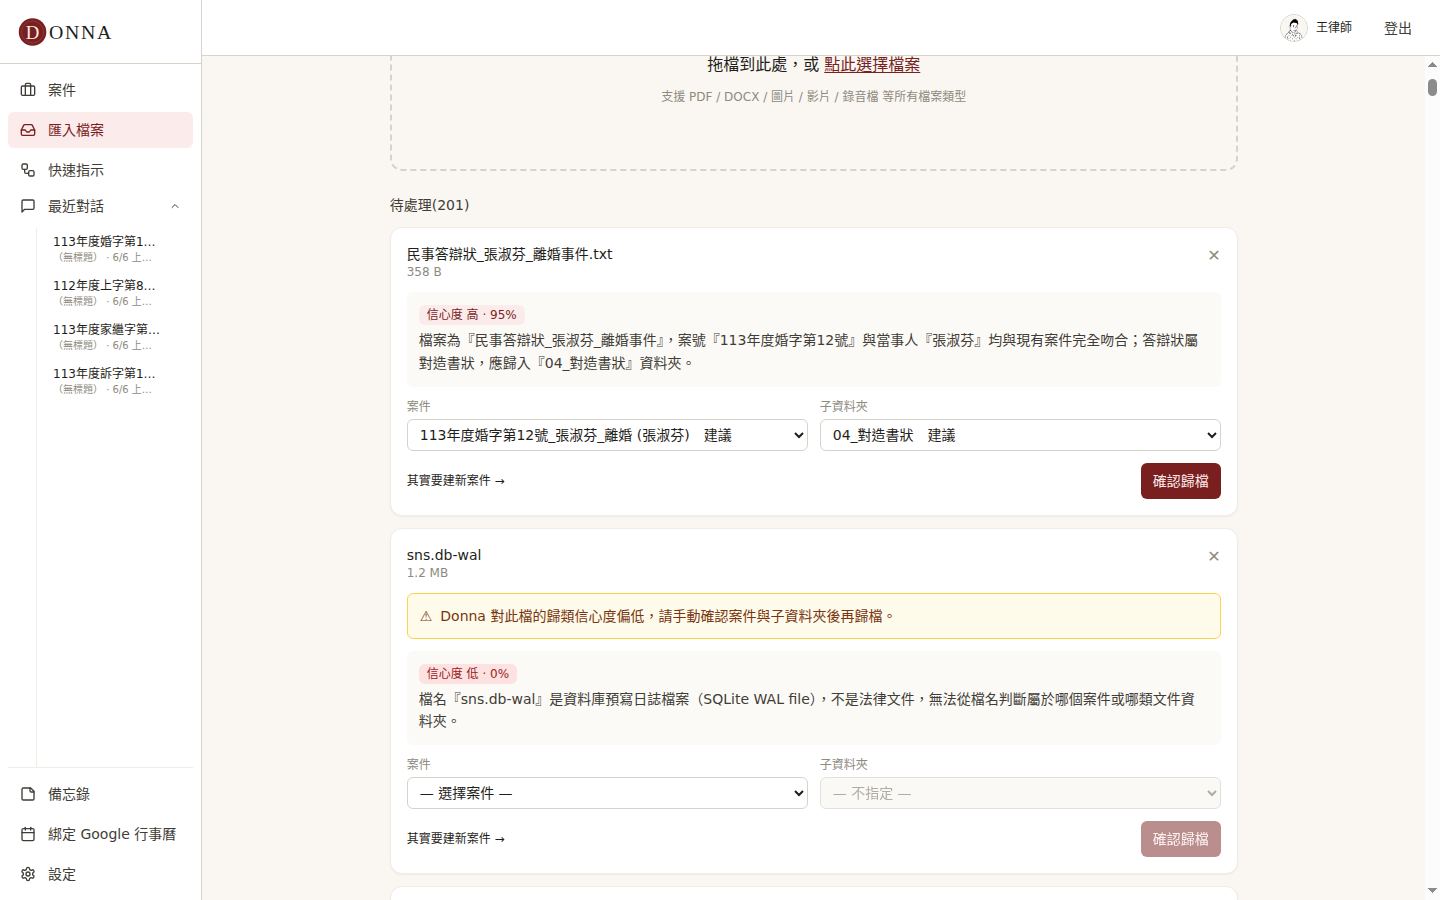The height and width of the screenshot is (900, 1440).
Task: Click the Google calendar binding icon
Action: click(28, 834)
